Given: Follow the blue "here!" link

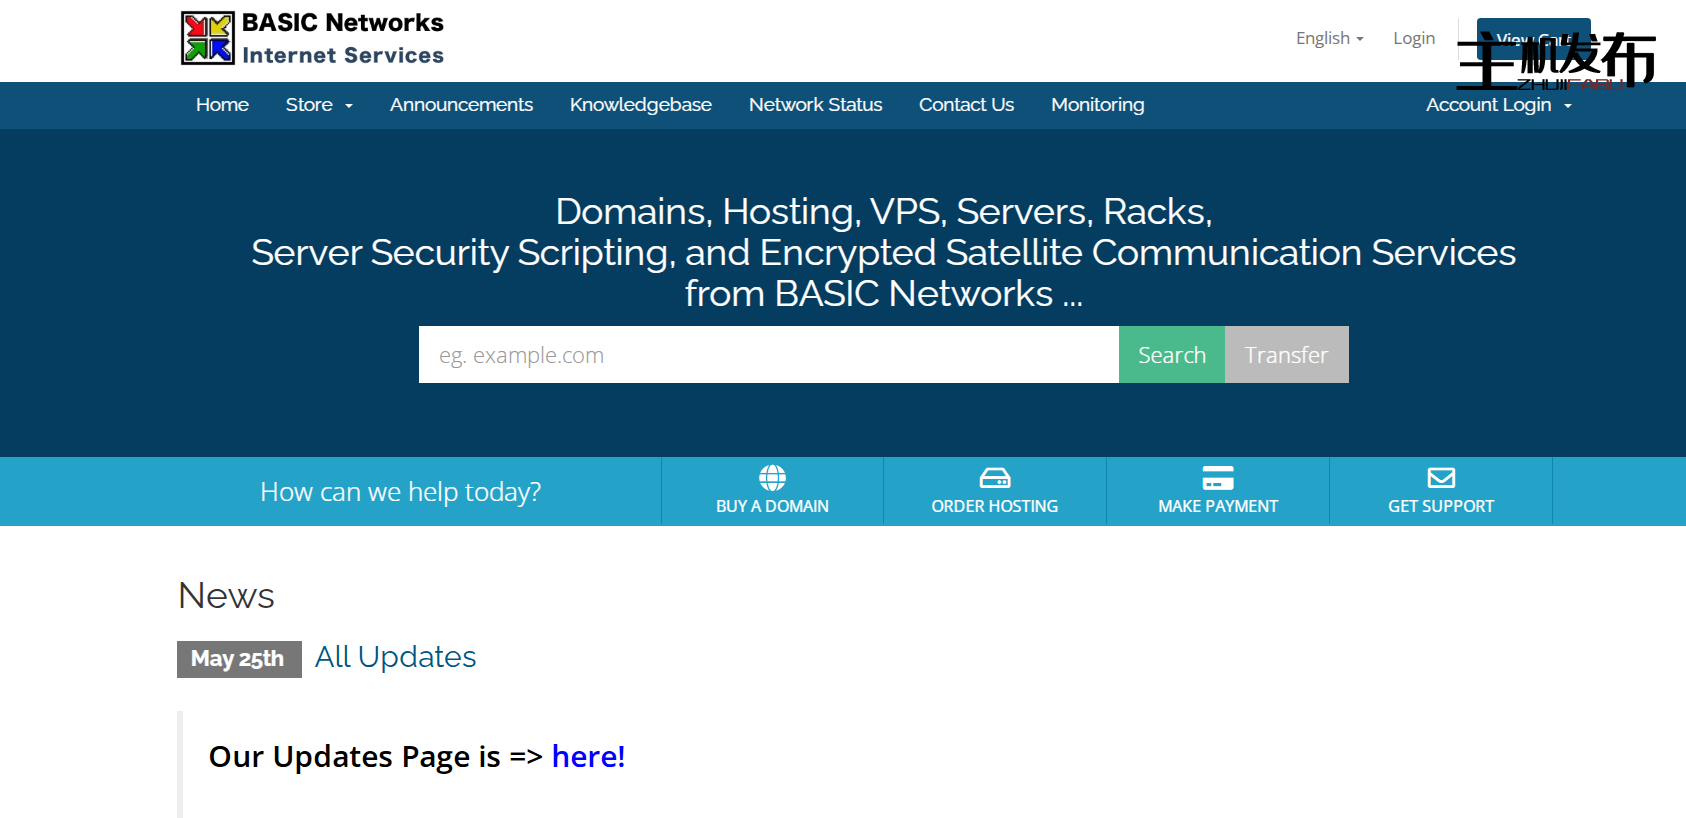Looking at the screenshot, I should 588,757.
